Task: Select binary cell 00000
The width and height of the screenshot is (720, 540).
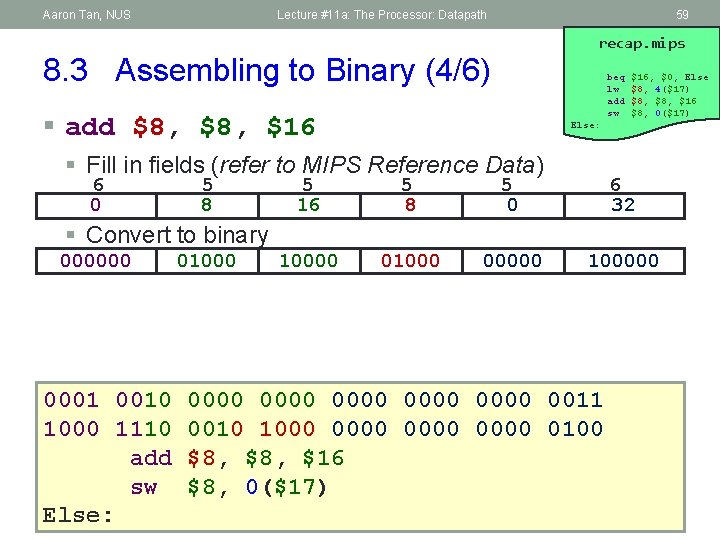Action: 513,261
